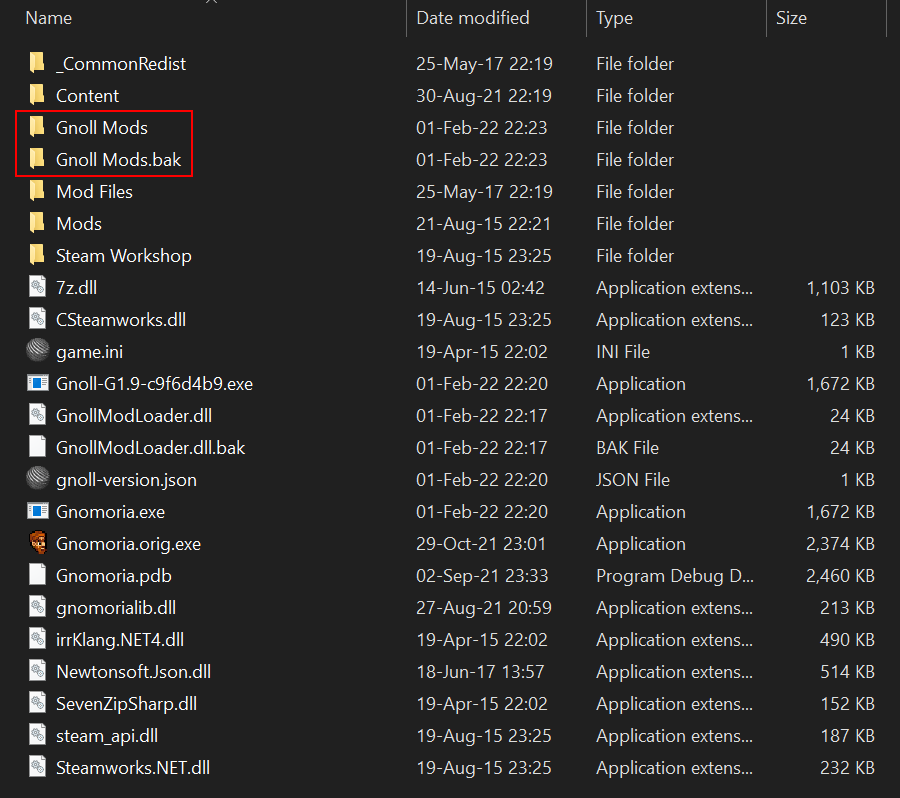Click the 7z.dll file icon
900x798 pixels.
(x=37, y=287)
